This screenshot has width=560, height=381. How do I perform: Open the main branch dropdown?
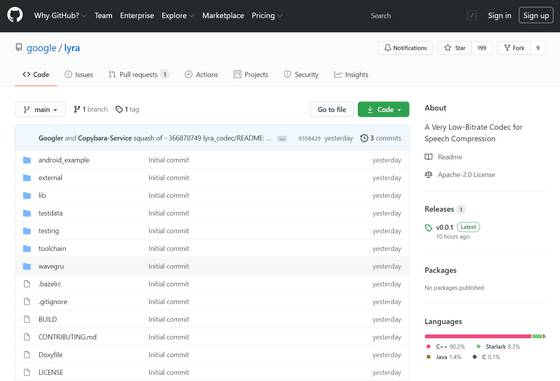[40, 110]
